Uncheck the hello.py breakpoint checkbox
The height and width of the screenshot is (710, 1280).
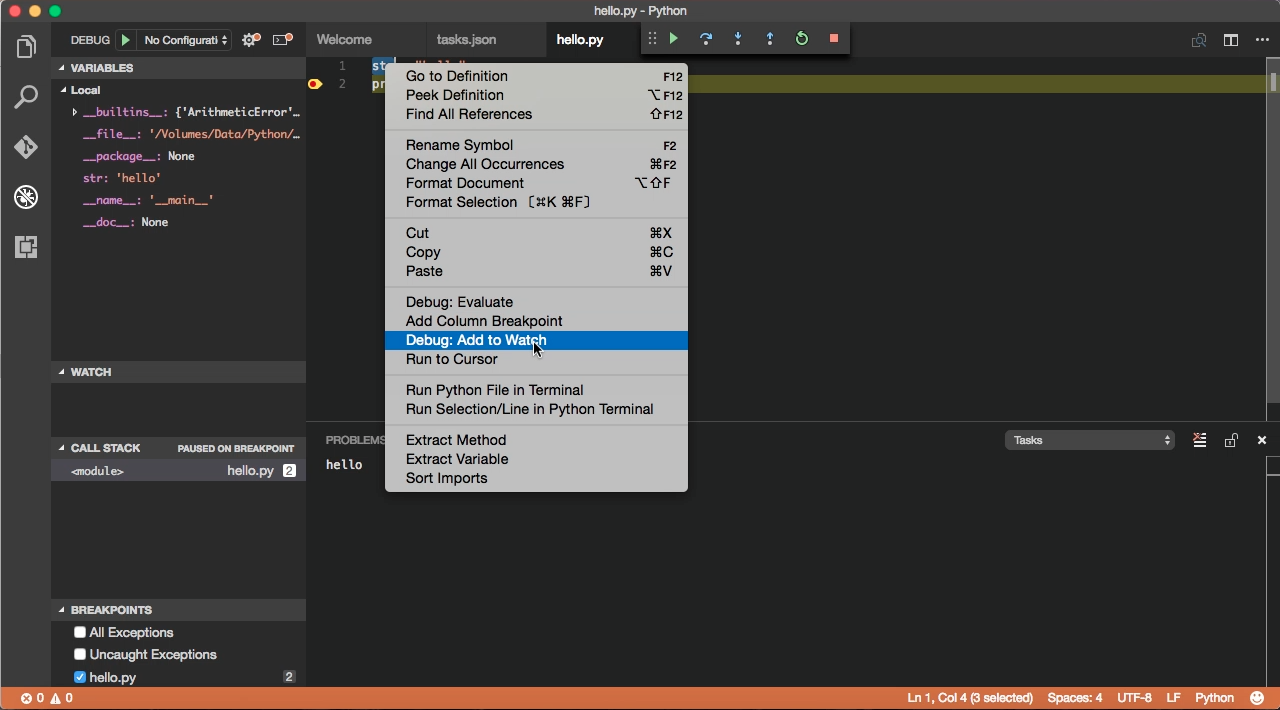click(80, 677)
